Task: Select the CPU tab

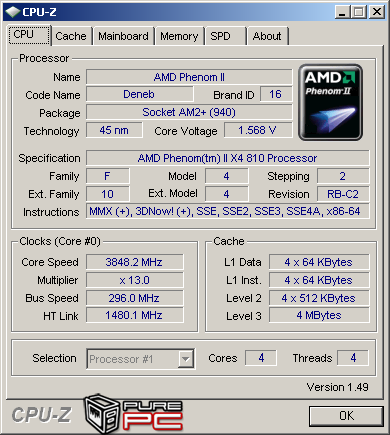Action: [29, 35]
